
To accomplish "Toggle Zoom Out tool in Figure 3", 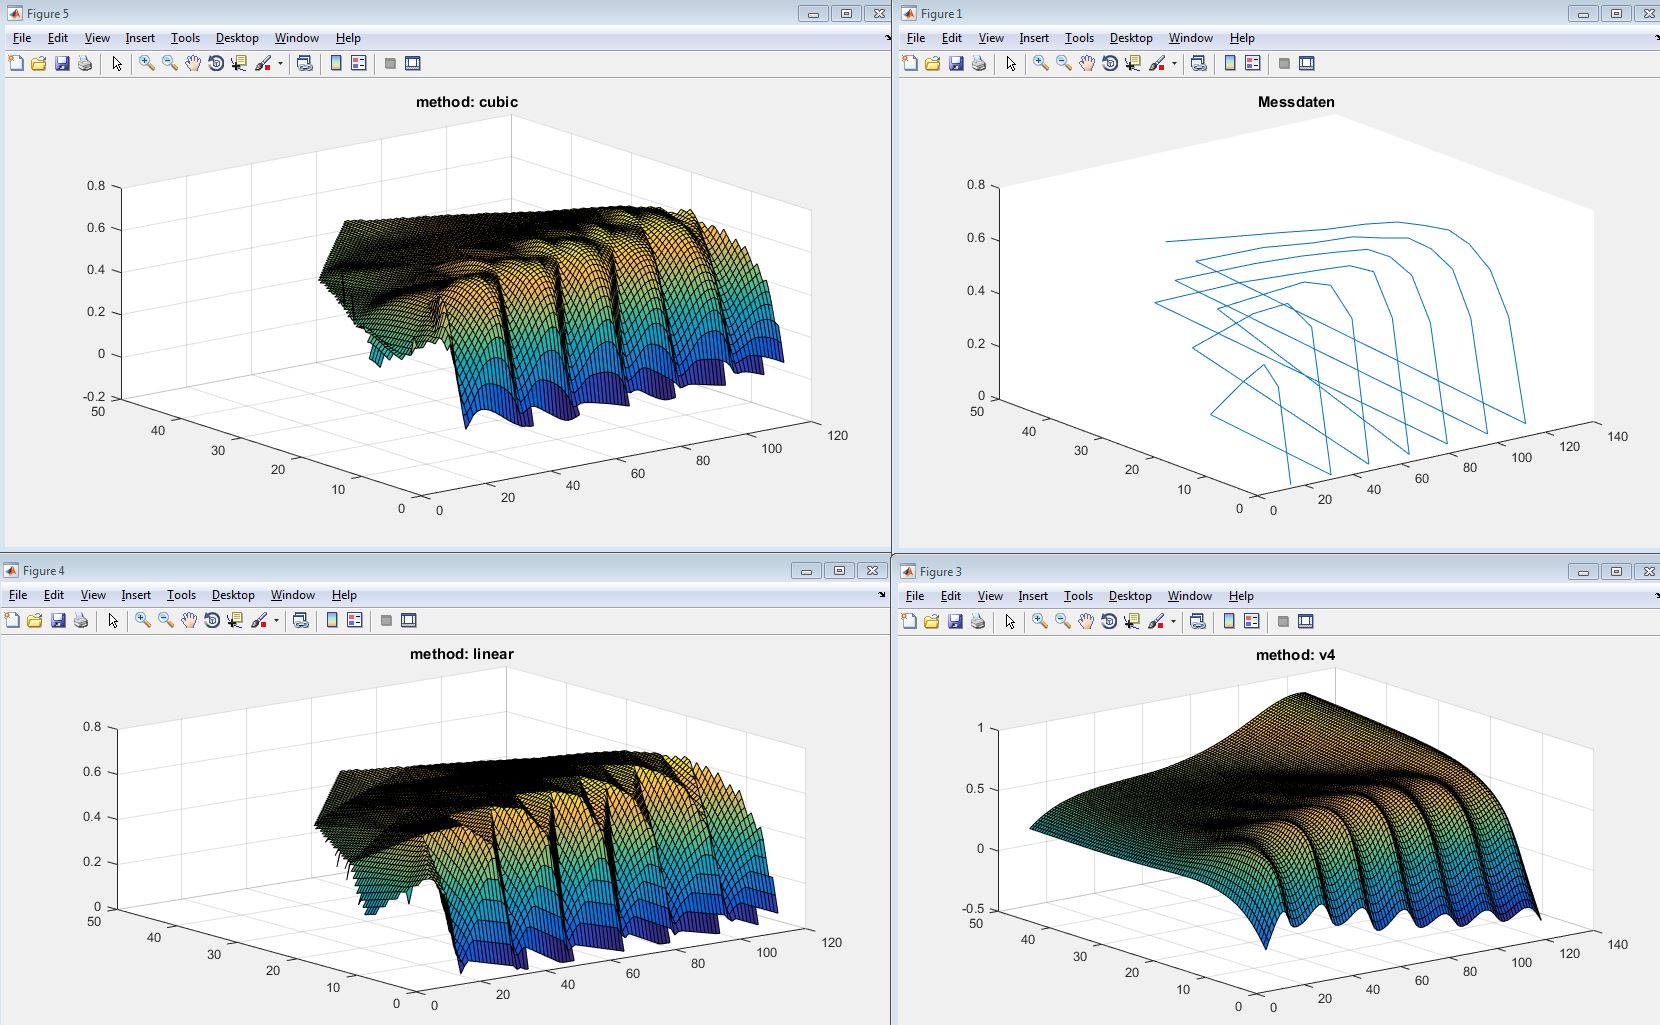I will tap(1063, 621).
